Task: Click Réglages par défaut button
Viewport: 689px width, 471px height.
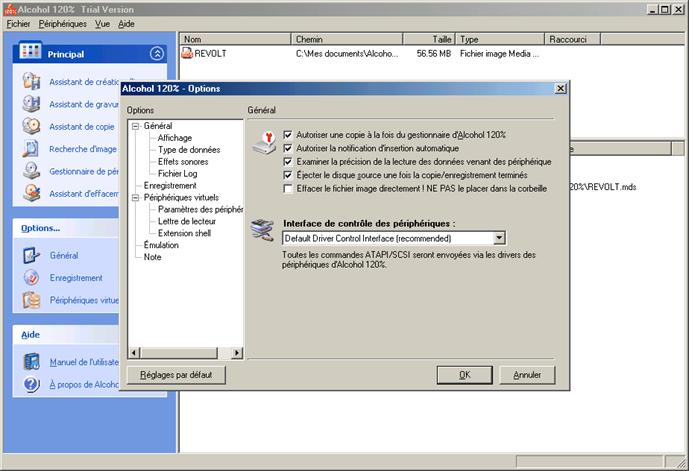Action: point(176,375)
